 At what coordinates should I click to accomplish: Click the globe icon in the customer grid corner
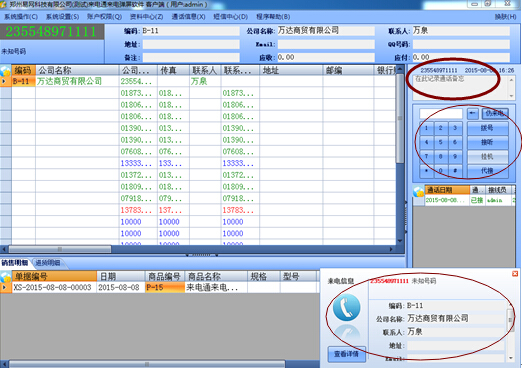5,70
